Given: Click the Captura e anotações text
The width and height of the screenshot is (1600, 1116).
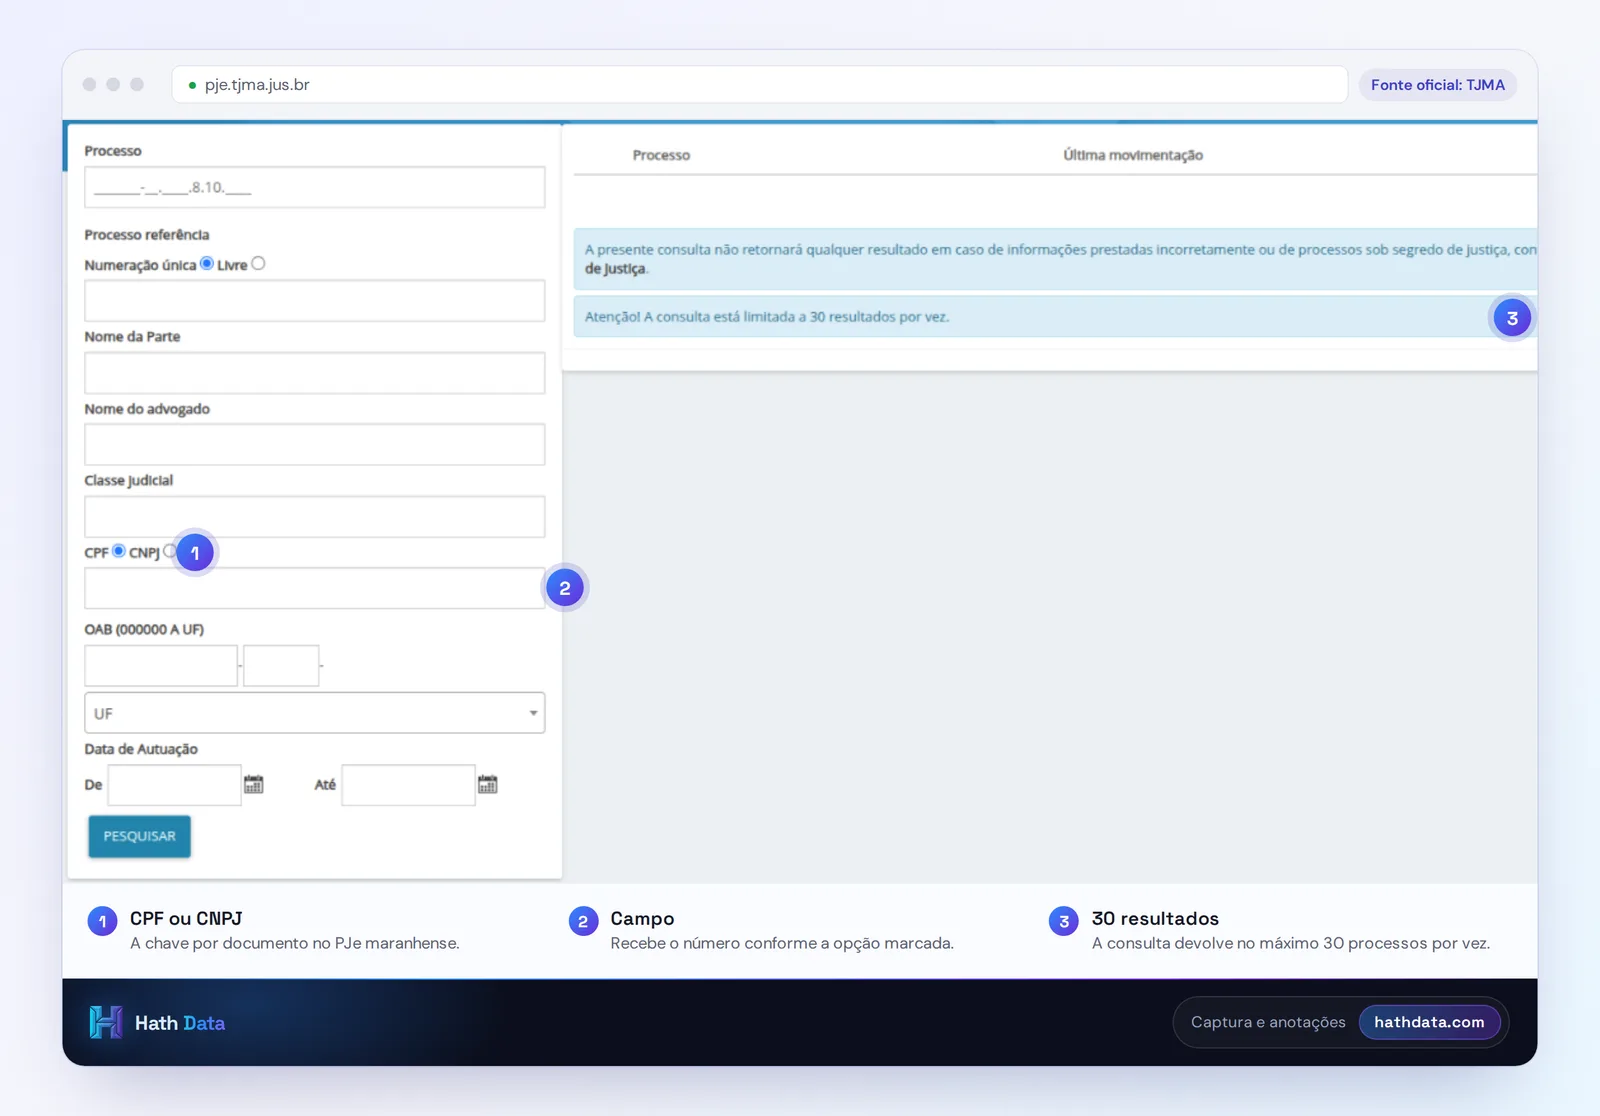Looking at the screenshot, I should (x=1268, y=1022).
